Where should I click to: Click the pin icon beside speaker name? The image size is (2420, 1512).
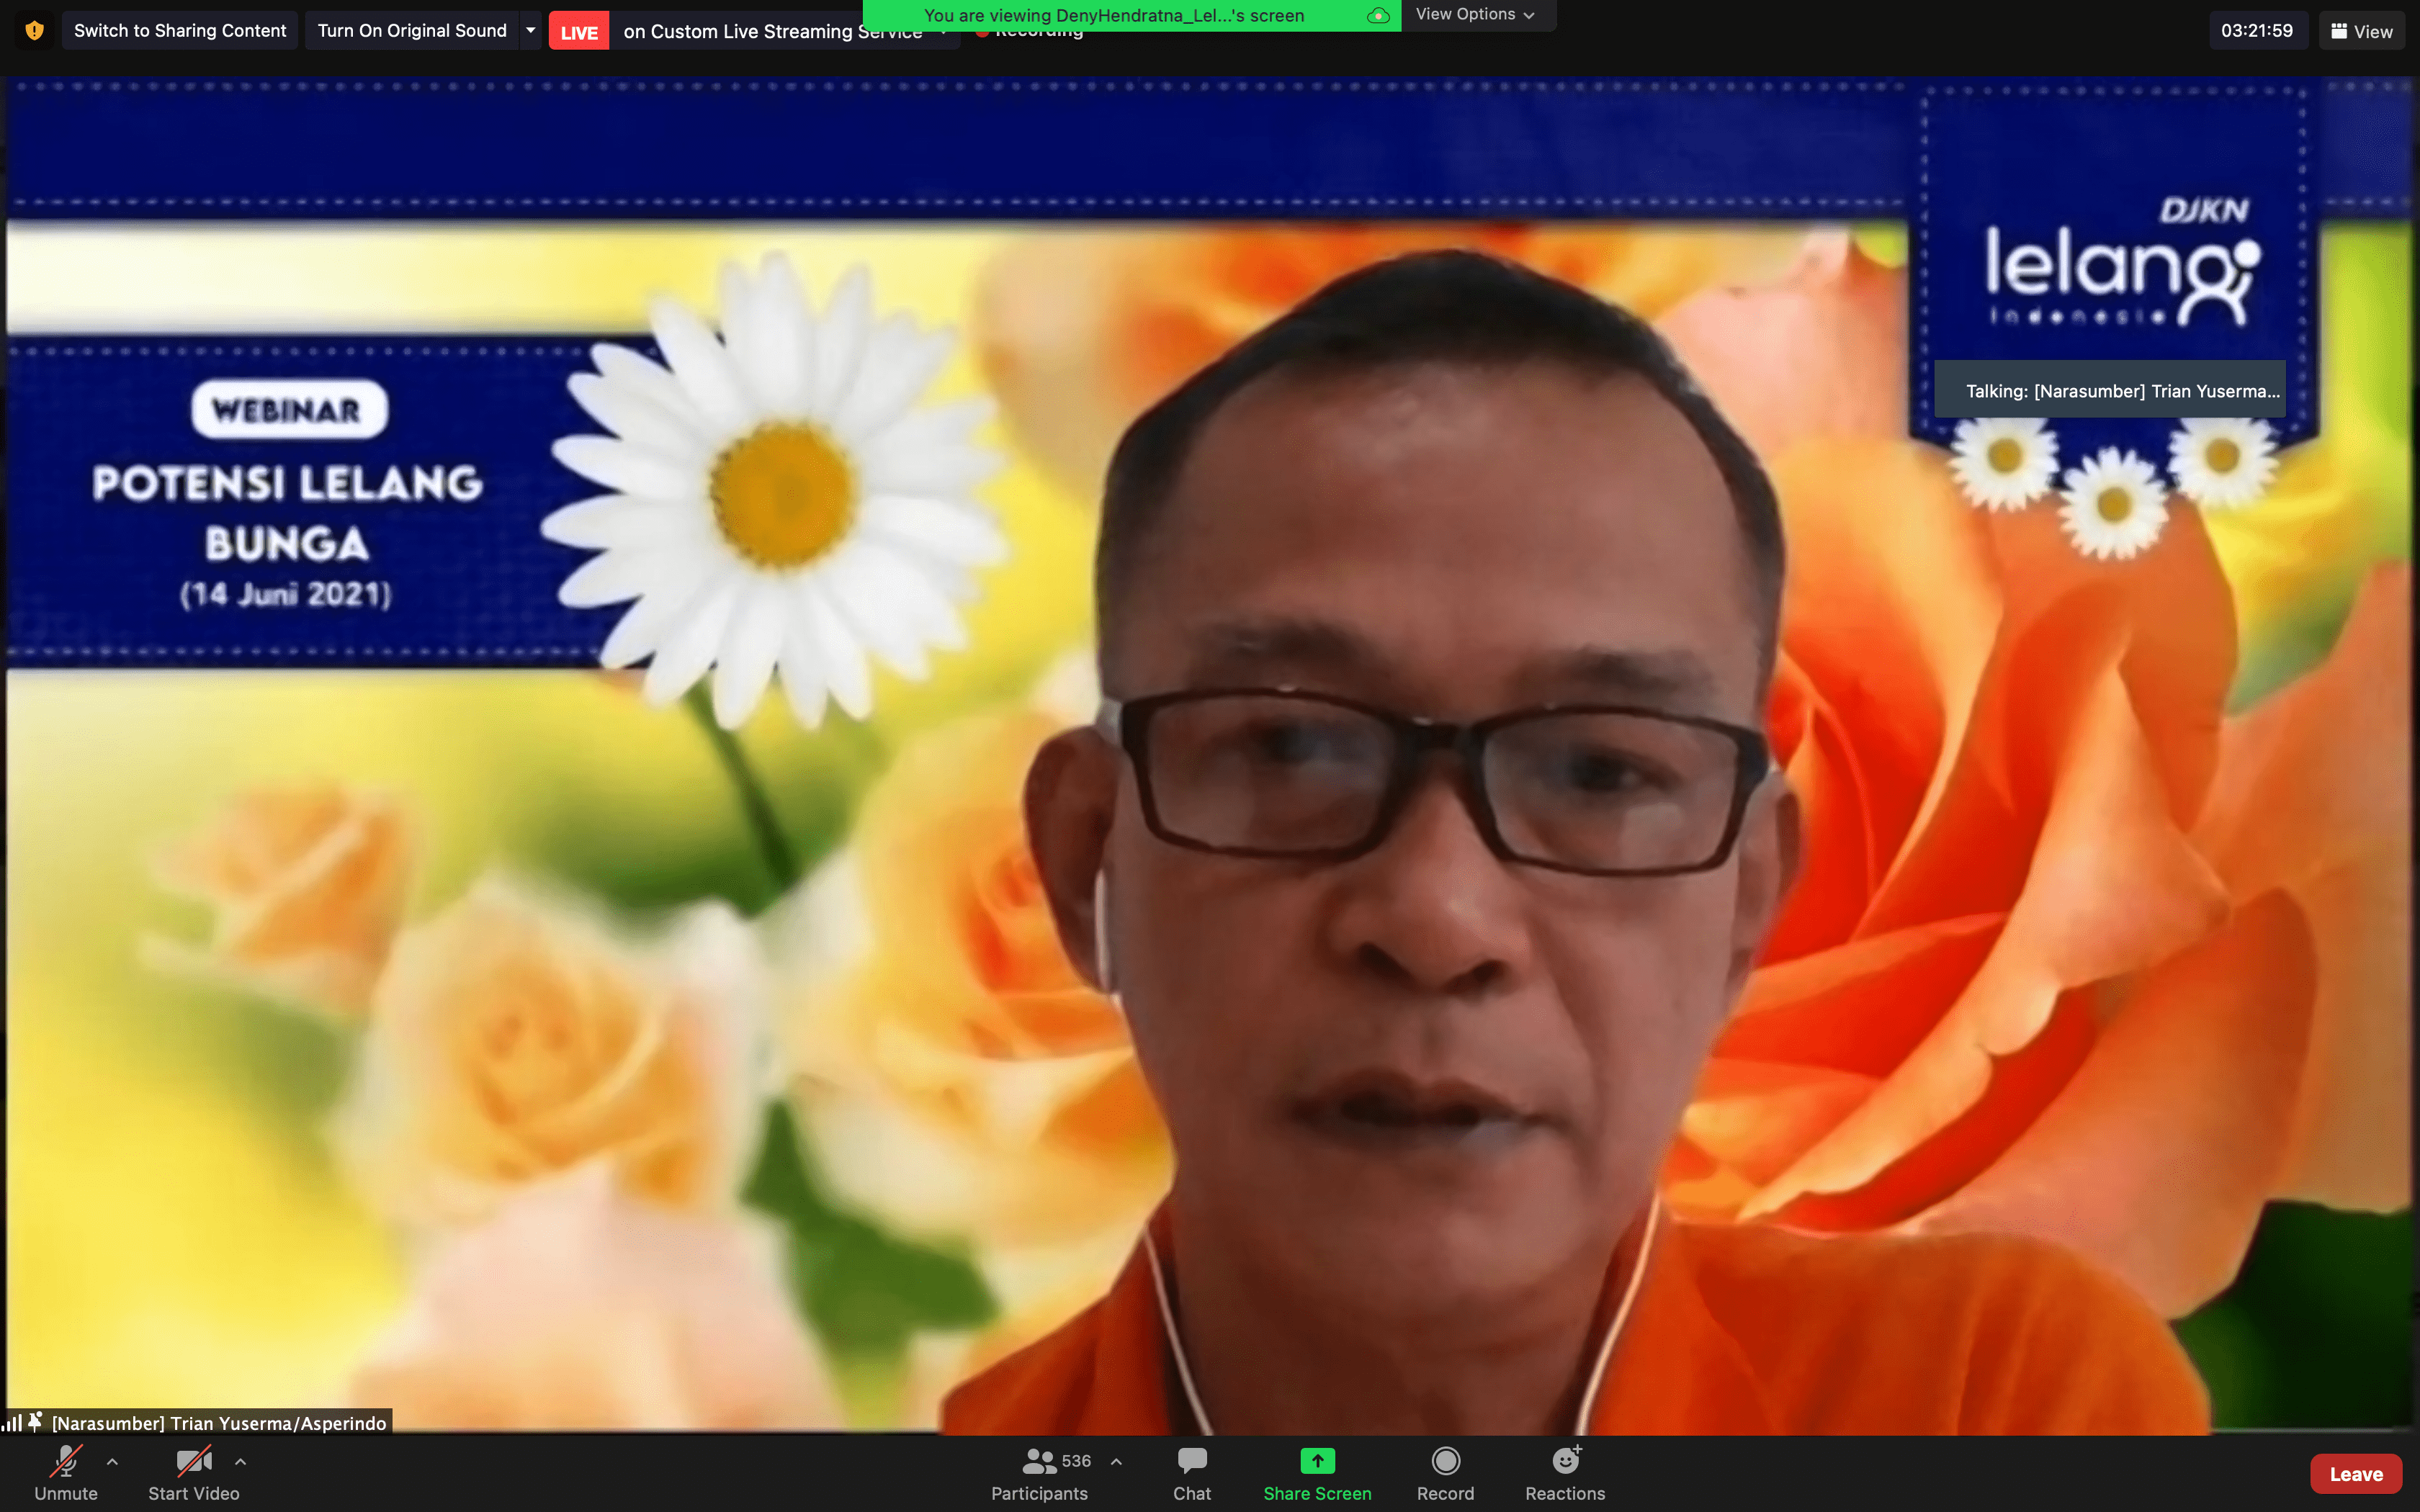[35, 1421]
